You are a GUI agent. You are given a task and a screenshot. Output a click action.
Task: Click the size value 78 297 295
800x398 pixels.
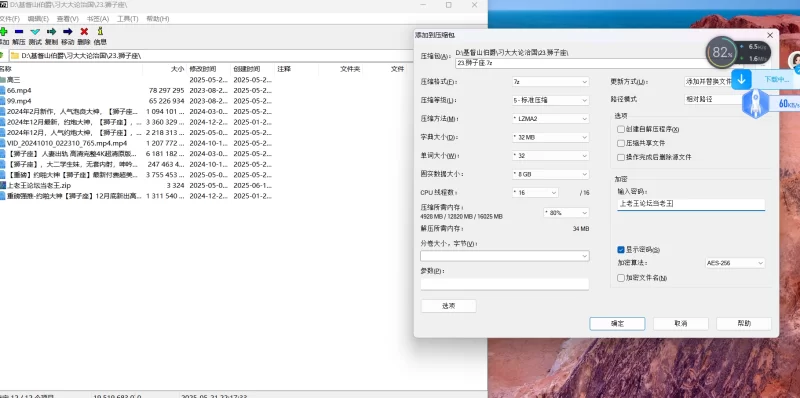click(x=166, y=90)
